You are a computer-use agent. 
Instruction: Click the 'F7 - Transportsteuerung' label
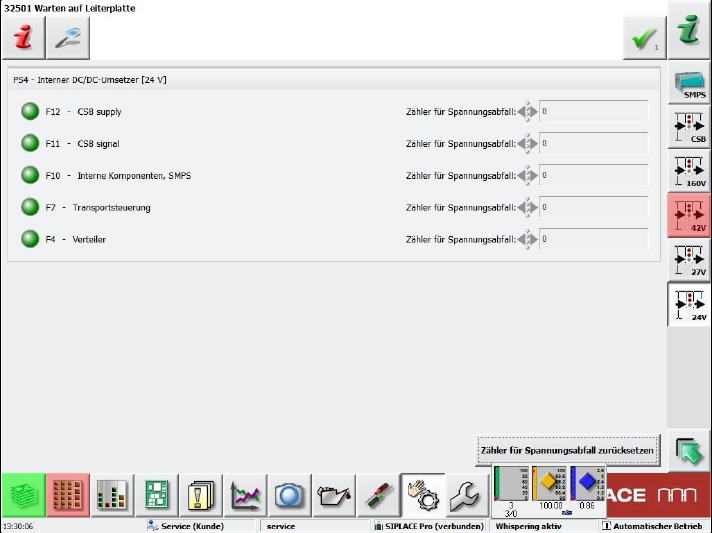point(98,207)
